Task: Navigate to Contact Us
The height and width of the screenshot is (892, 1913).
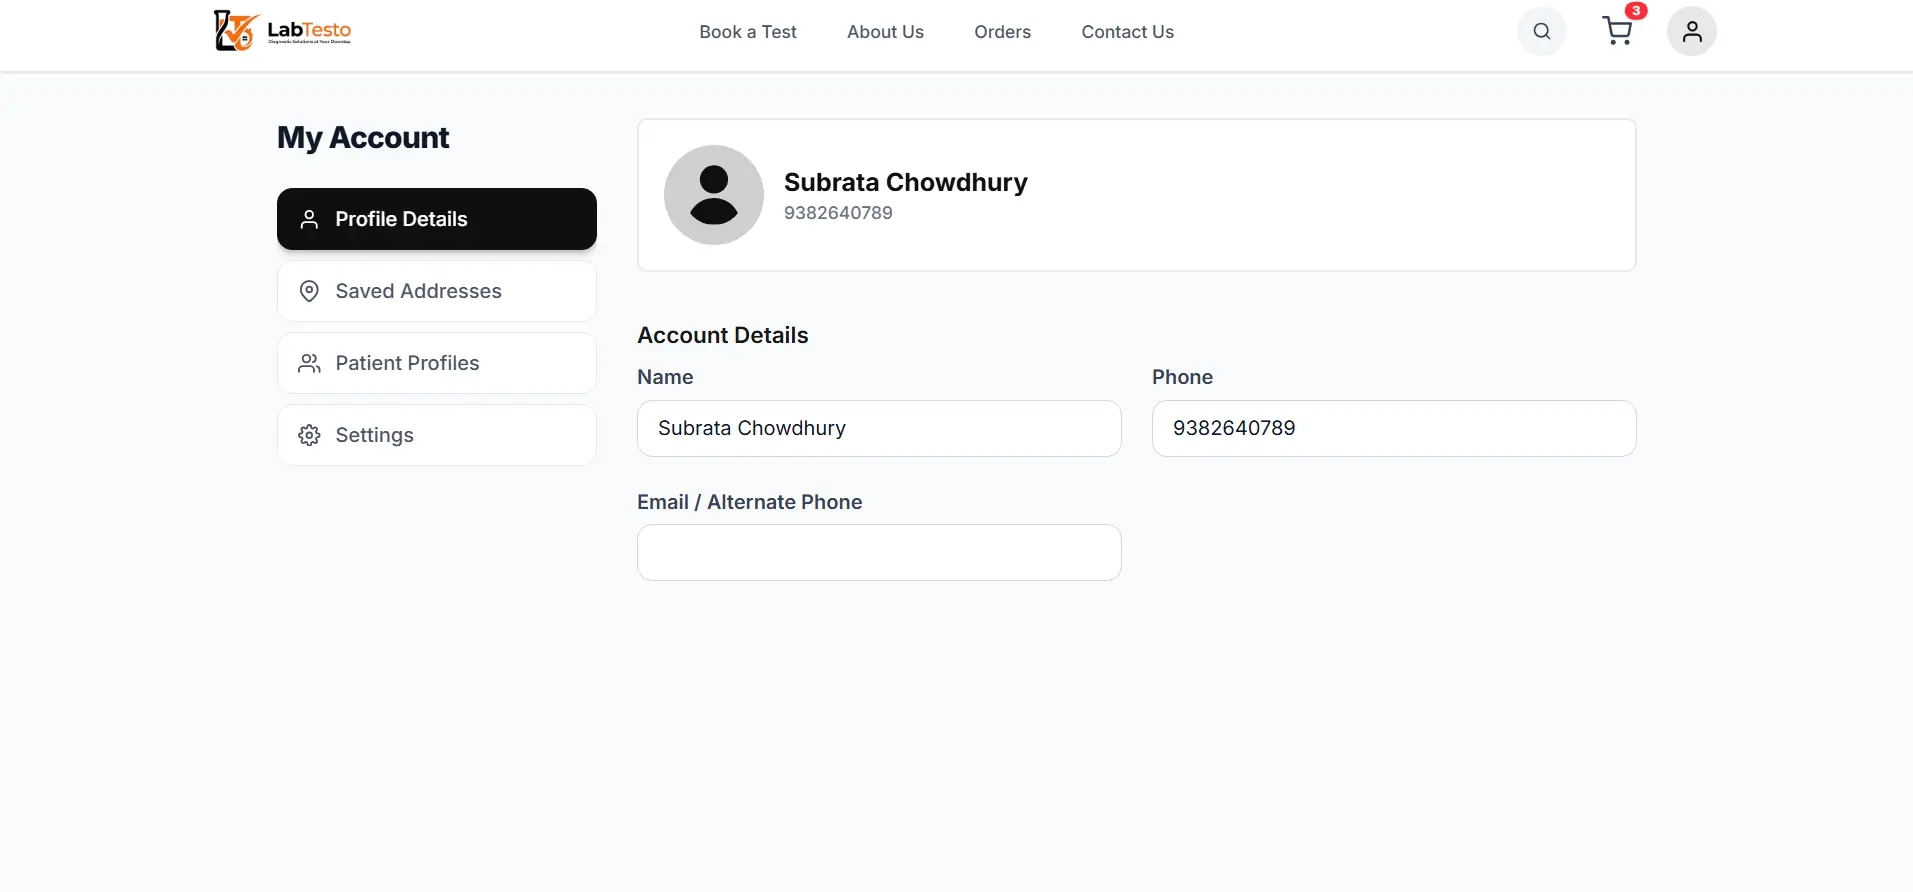Action: pyautogui.click(x=1127, y=32)
